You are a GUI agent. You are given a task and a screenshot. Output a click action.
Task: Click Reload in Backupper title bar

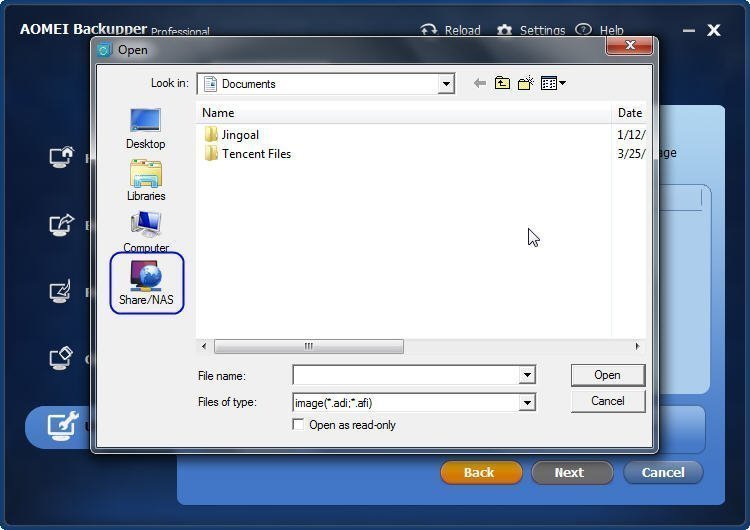(x=451, y=30)
